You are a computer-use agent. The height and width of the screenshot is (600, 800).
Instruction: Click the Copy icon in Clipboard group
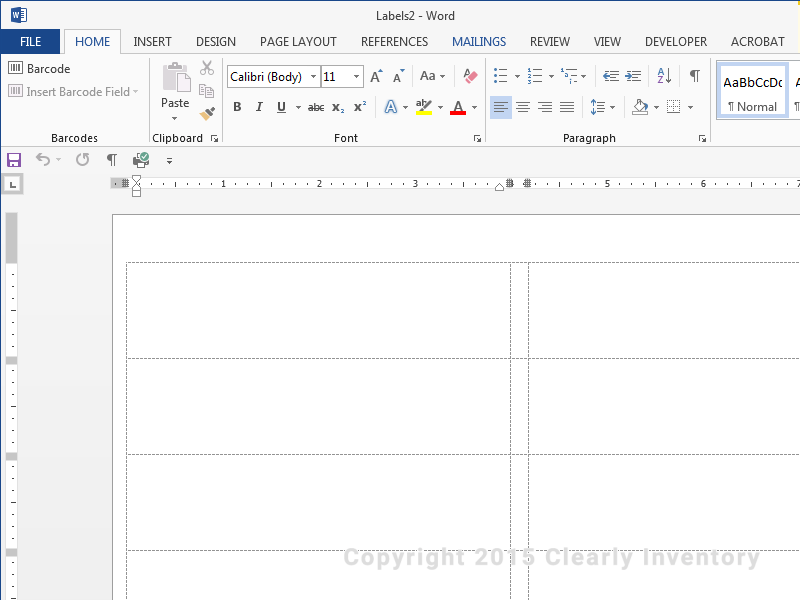point(207,91)
